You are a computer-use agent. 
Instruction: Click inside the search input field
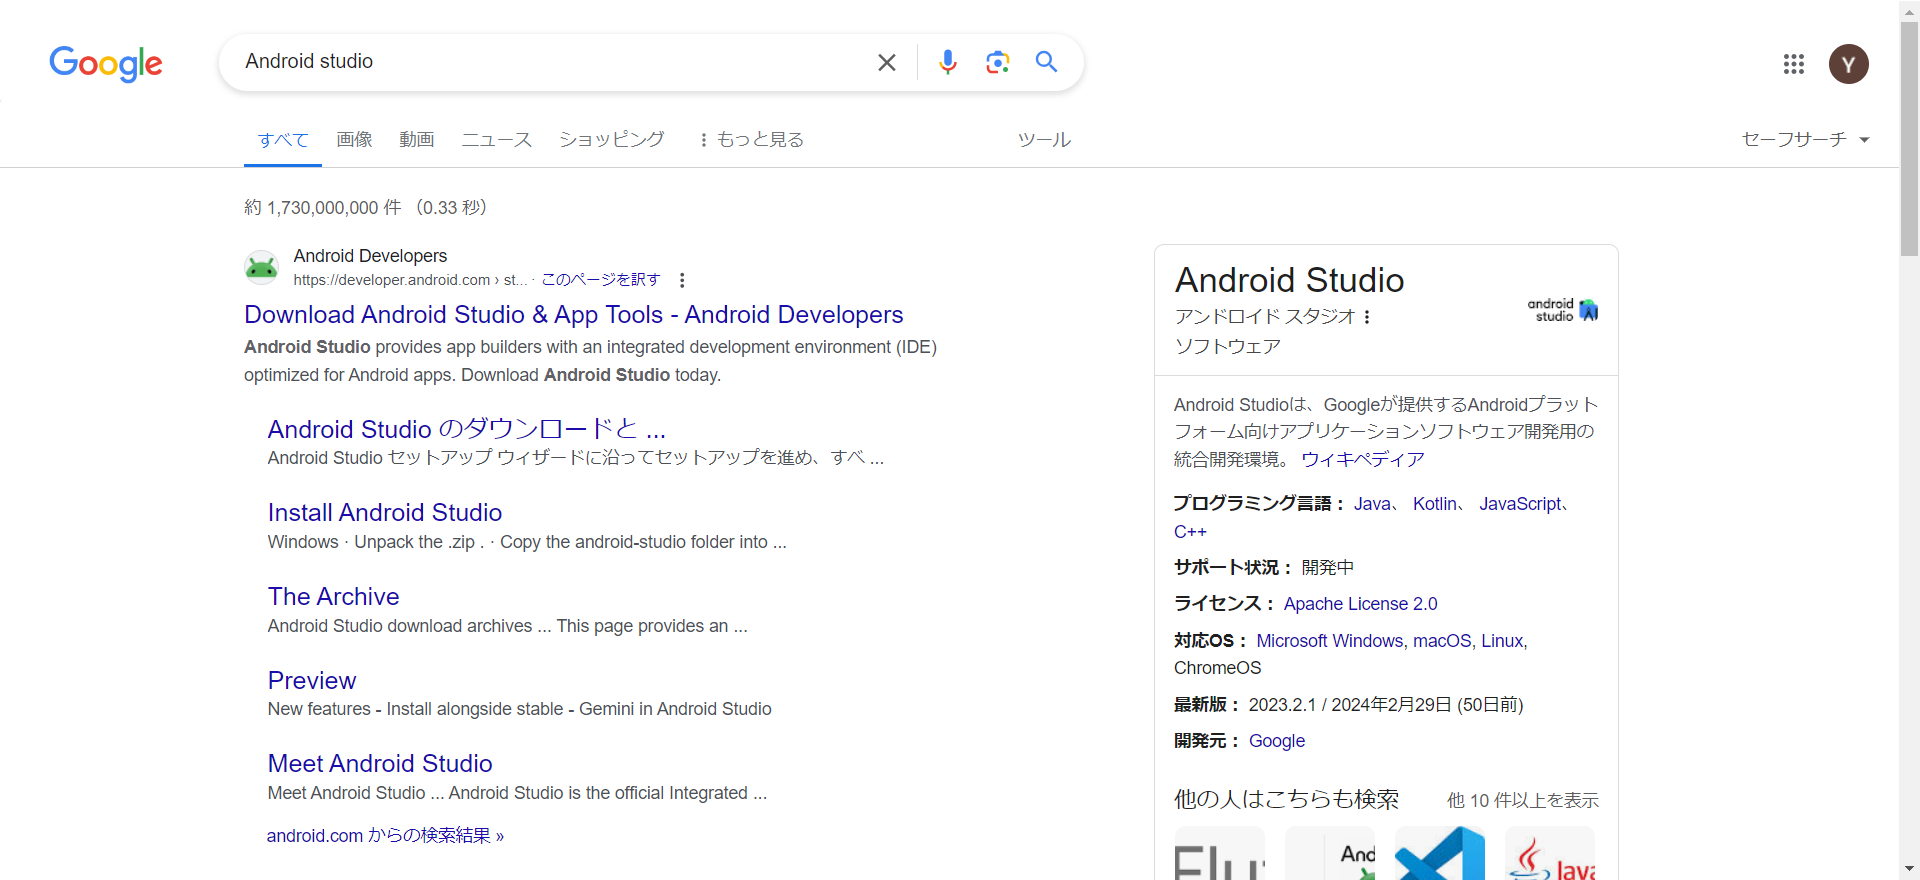tap(550, 62)
